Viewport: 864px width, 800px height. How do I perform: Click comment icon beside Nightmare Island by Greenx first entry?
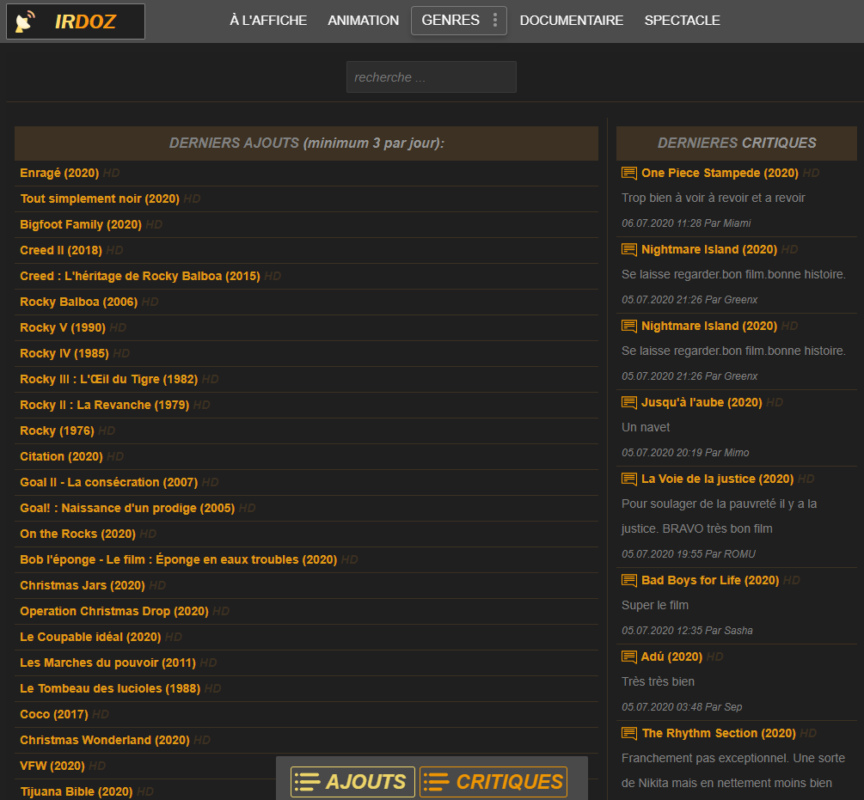629,250
